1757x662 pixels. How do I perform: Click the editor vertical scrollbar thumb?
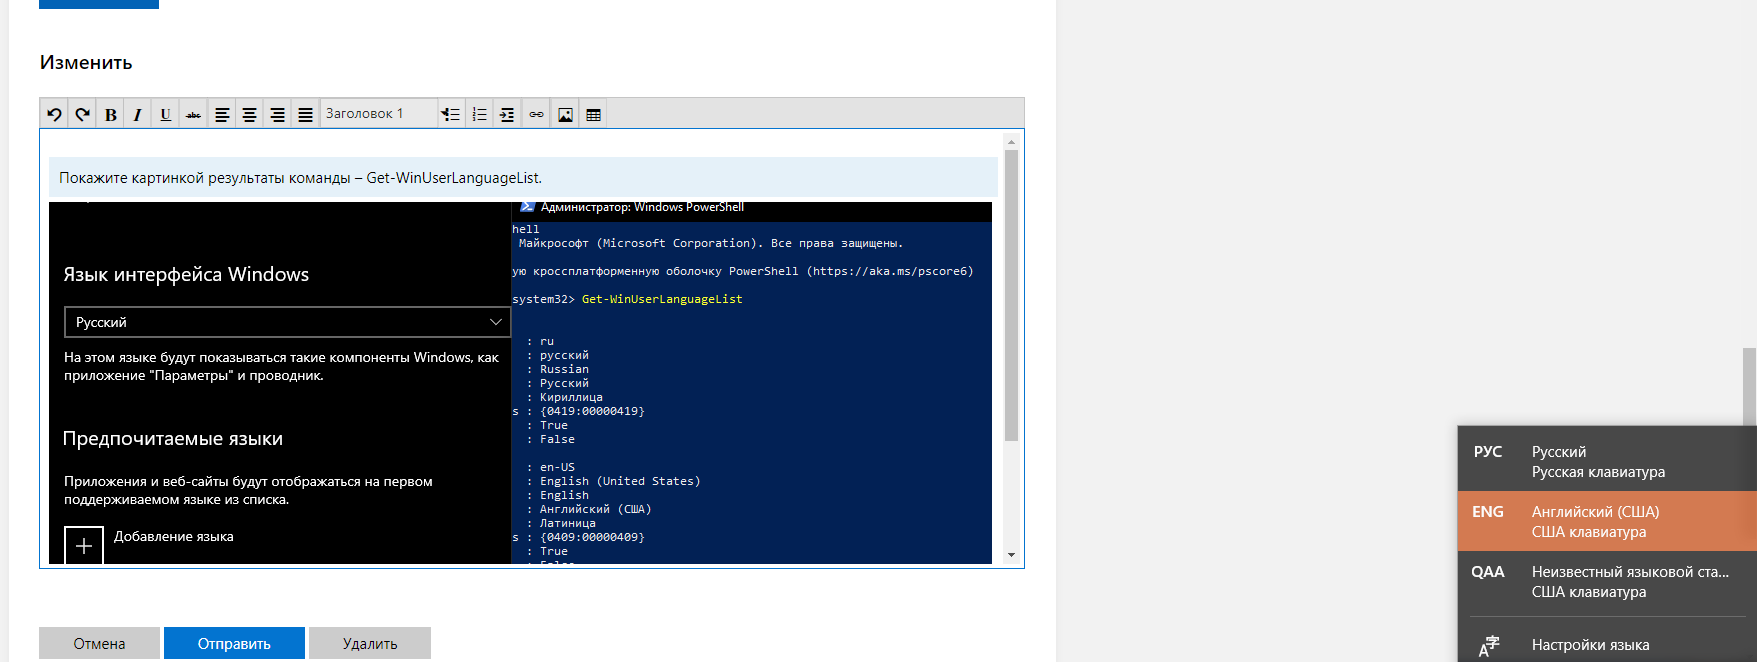click(x=1011, y=295)
